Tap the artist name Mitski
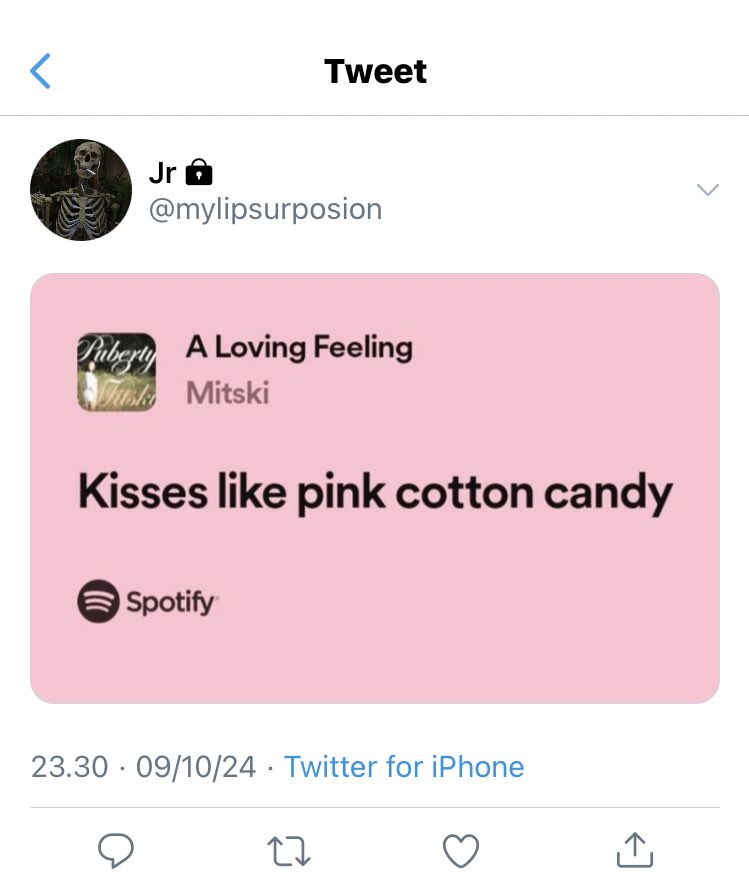Image resolution: width=749 pixels, height=894 pixels. (227, 393)
